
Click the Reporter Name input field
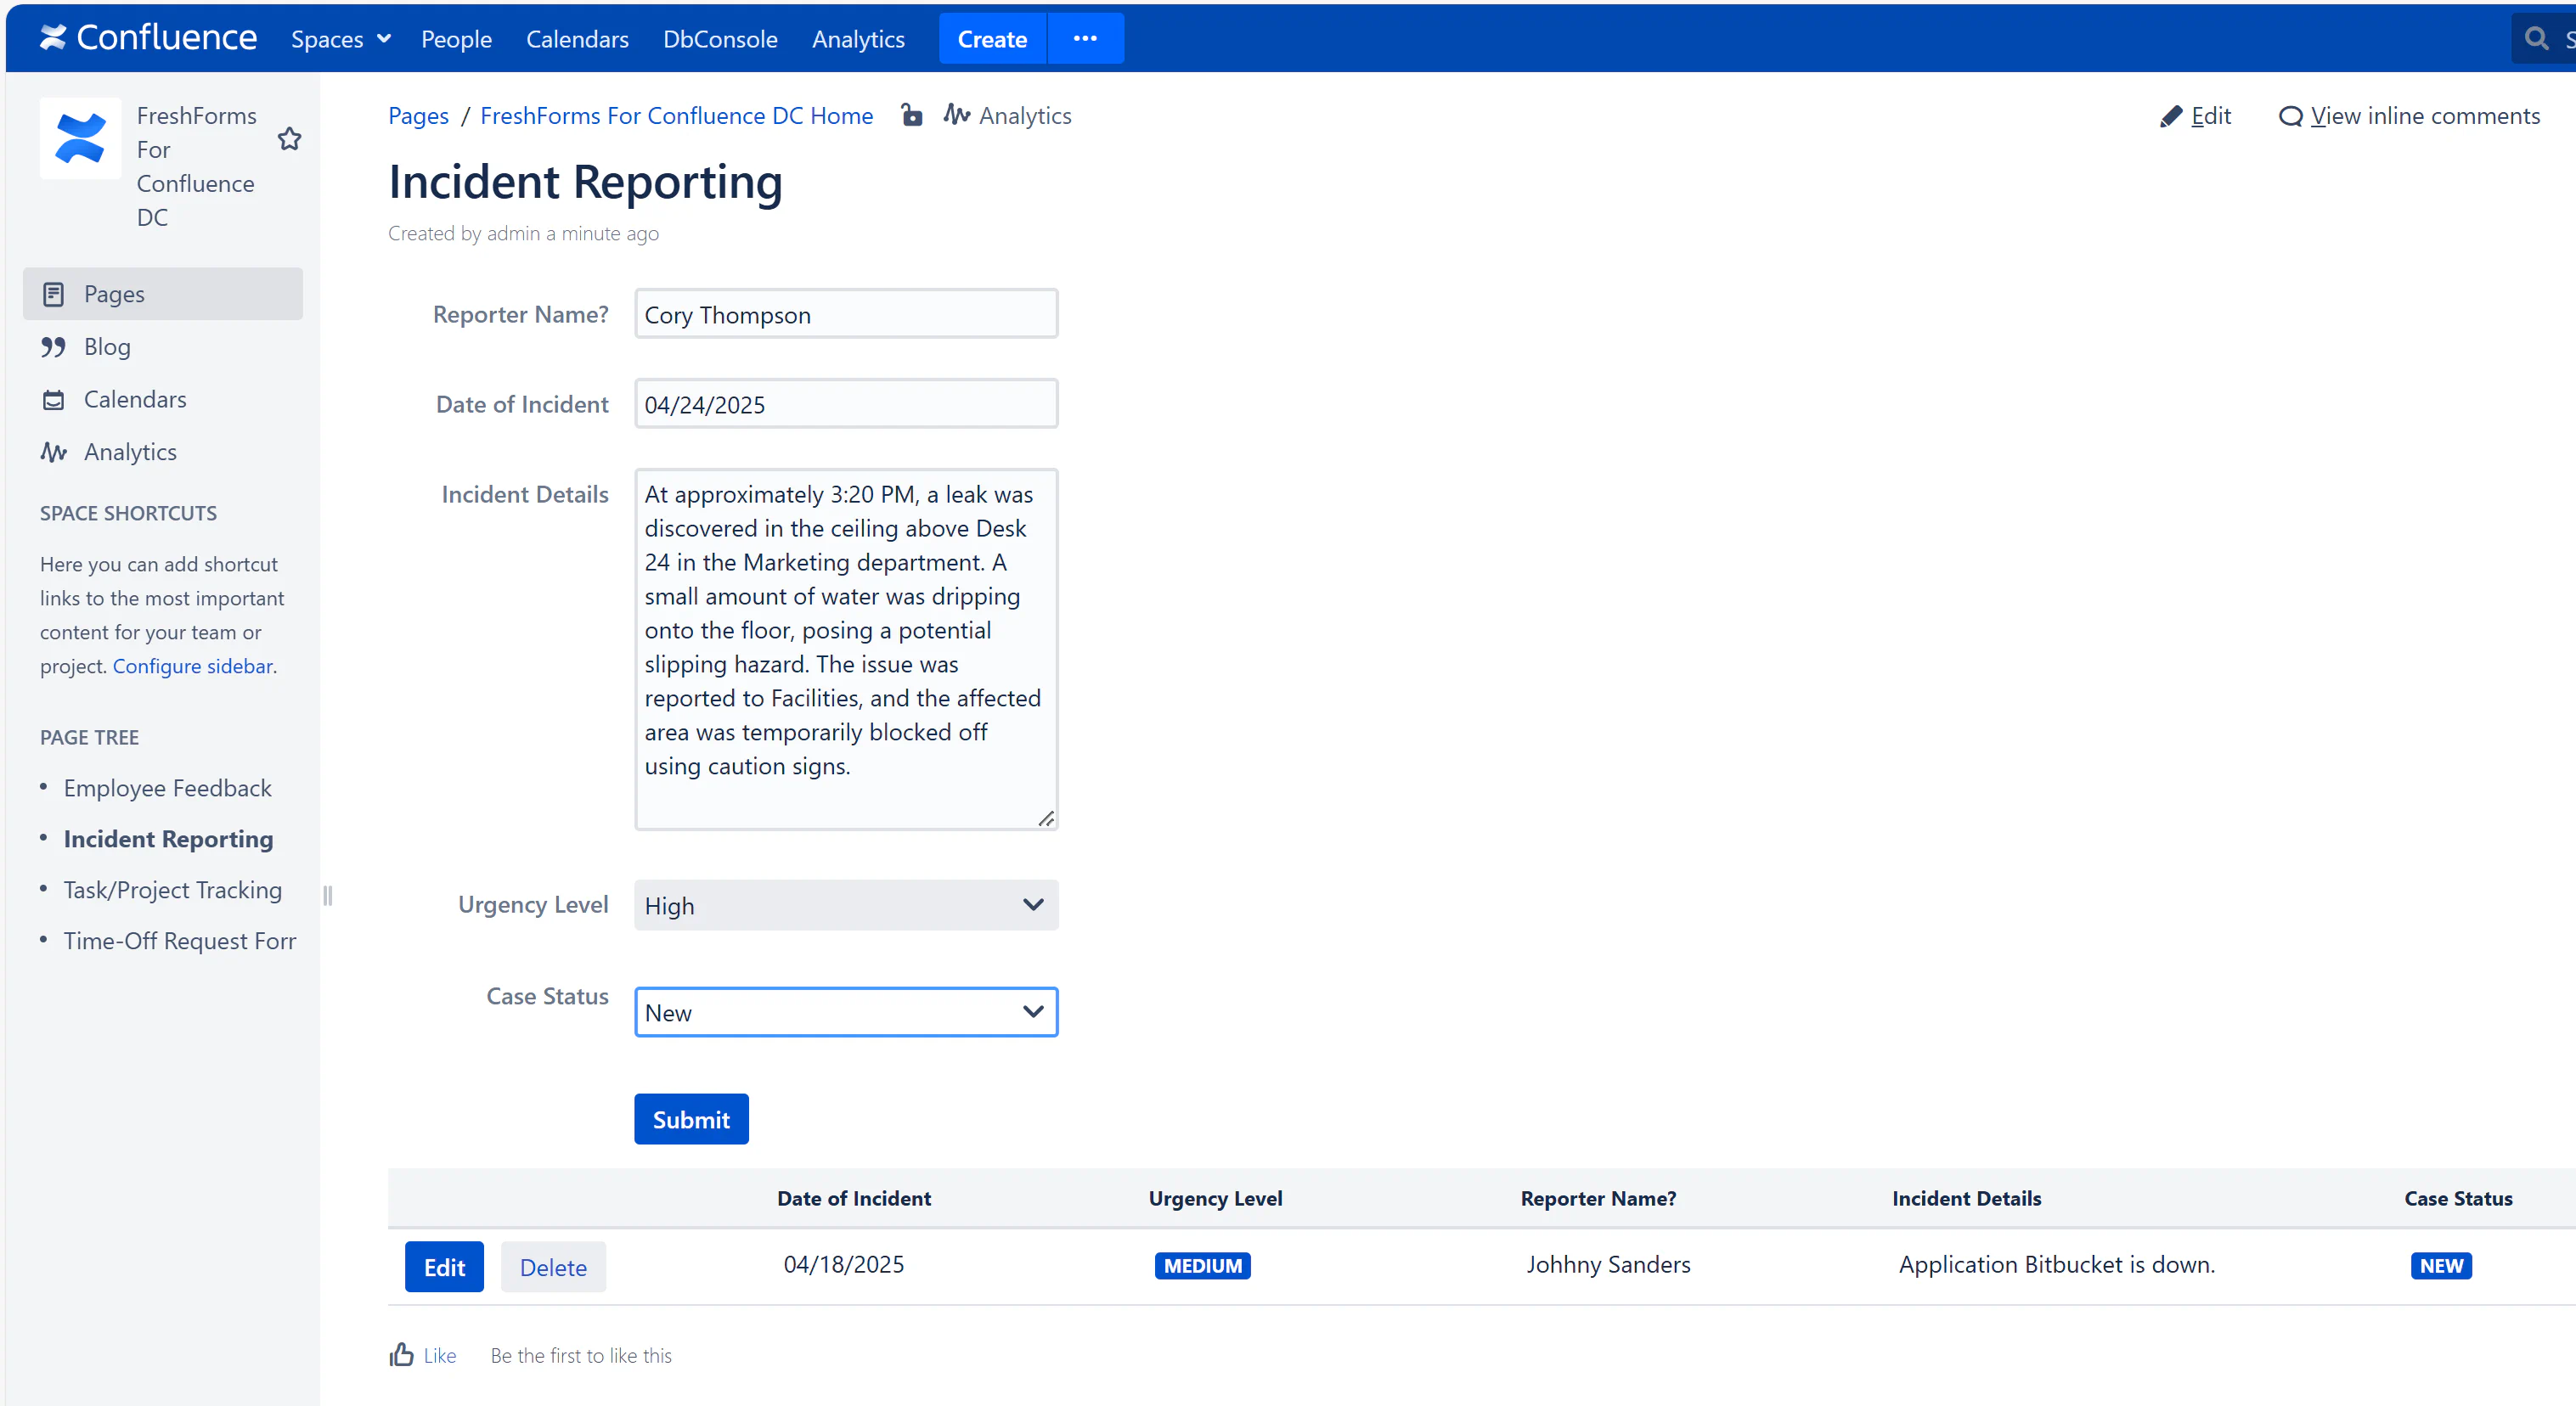click(x=845, y=314)
